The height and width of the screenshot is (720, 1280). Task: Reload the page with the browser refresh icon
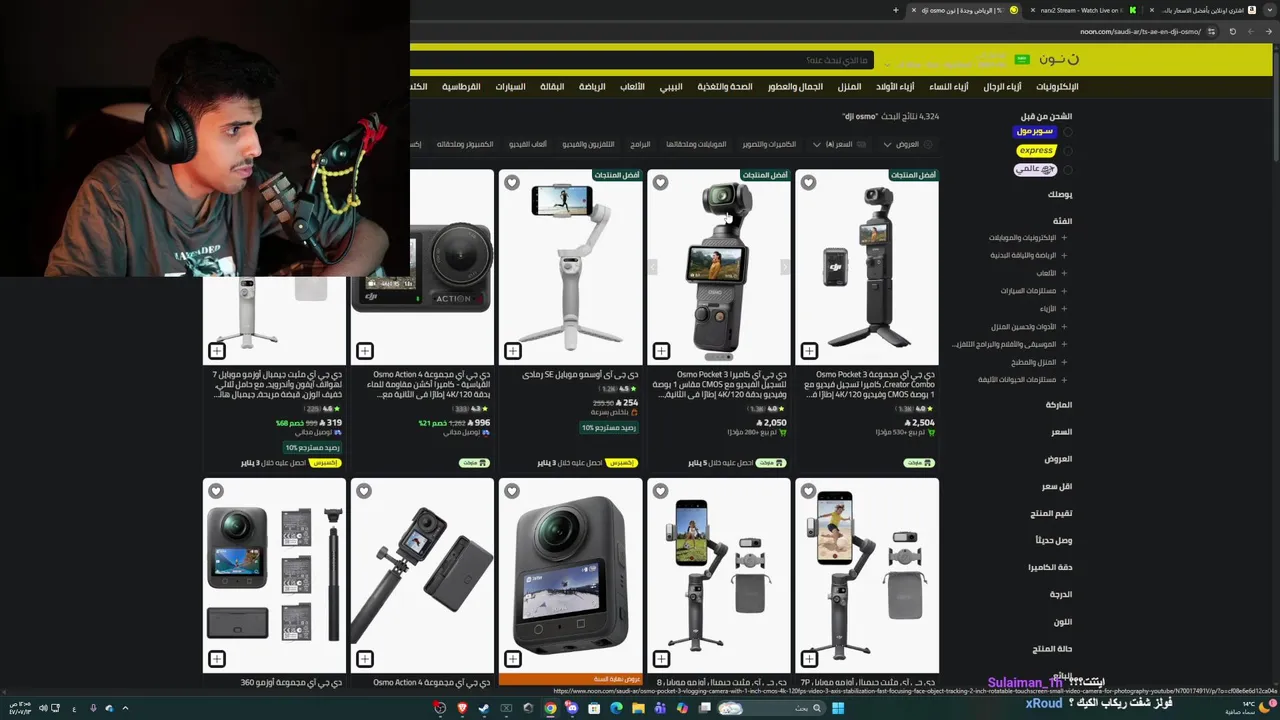tap(1233, 31)
